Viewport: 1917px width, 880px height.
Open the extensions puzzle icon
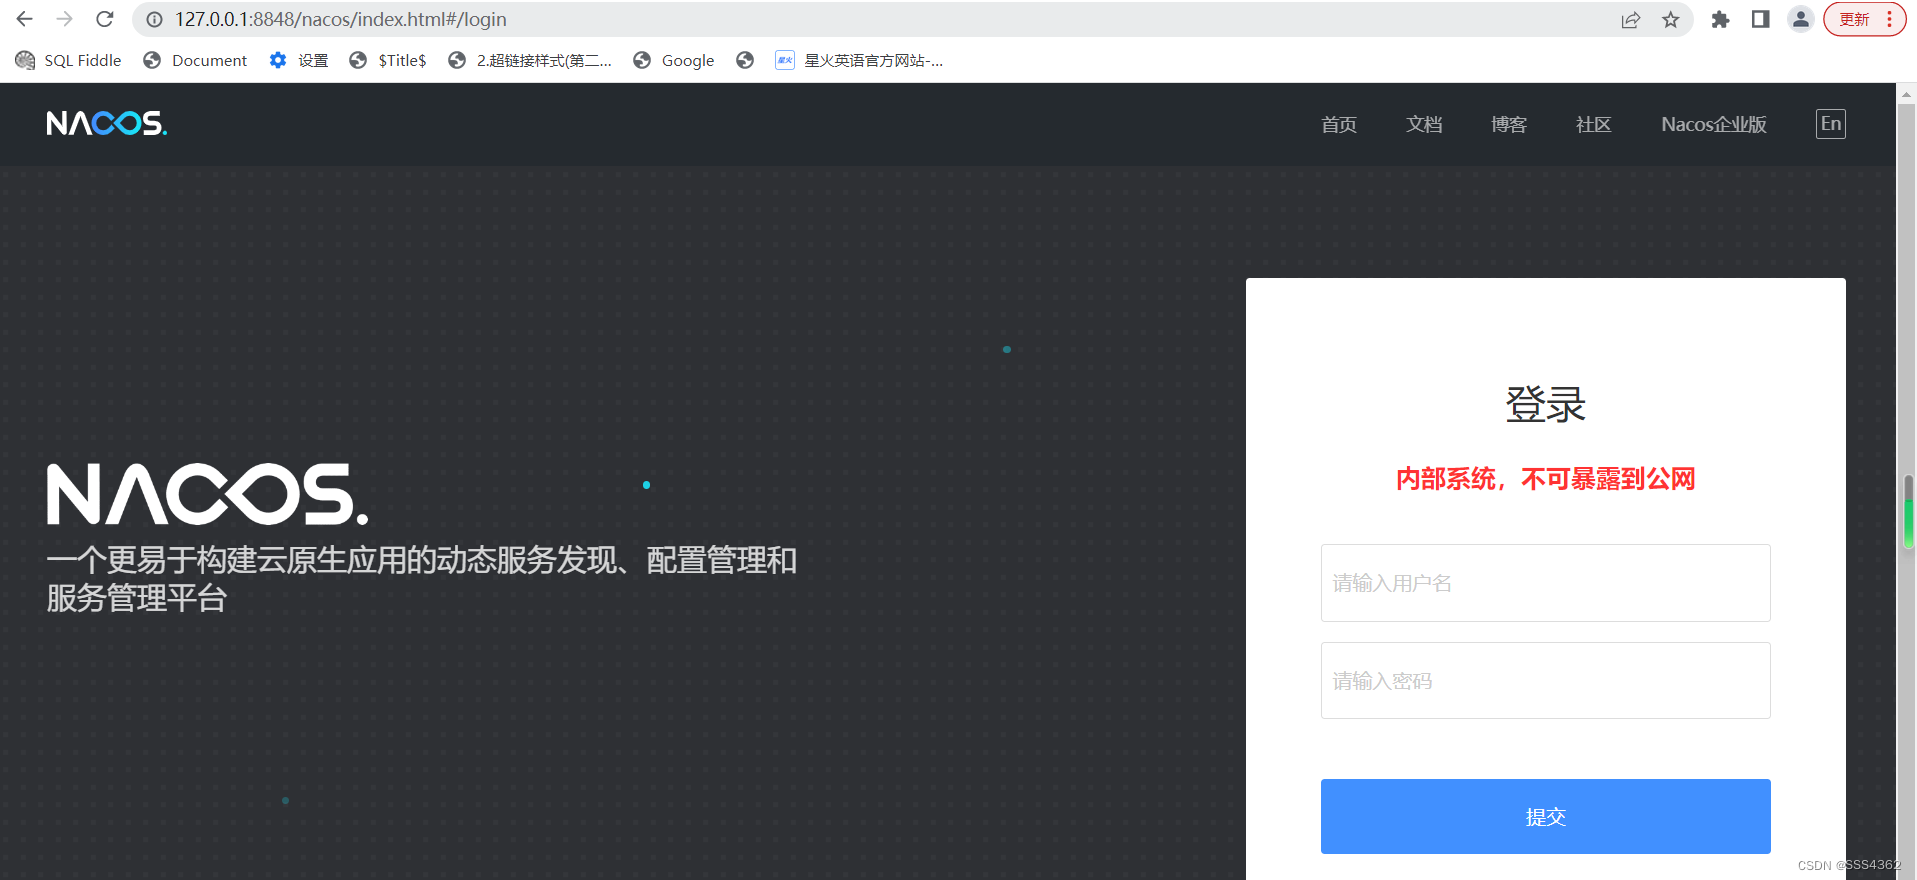click(x=1720, y=19)
